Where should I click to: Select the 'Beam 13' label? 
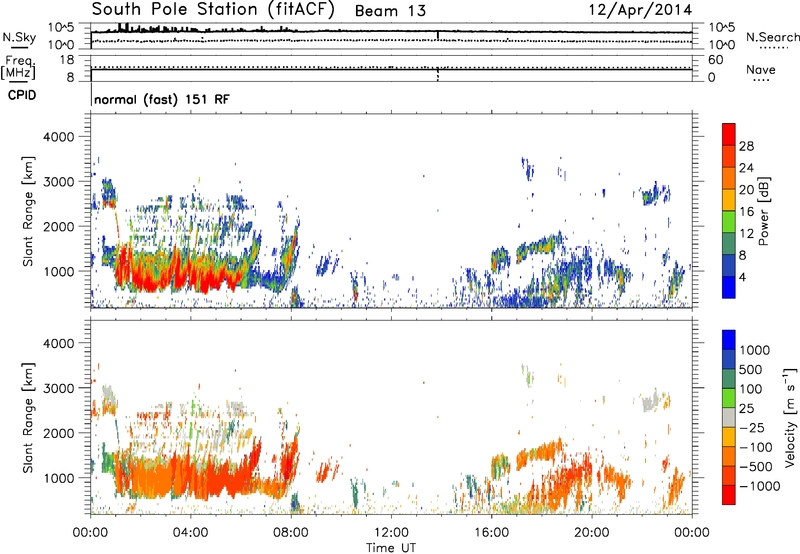point(390,11)
